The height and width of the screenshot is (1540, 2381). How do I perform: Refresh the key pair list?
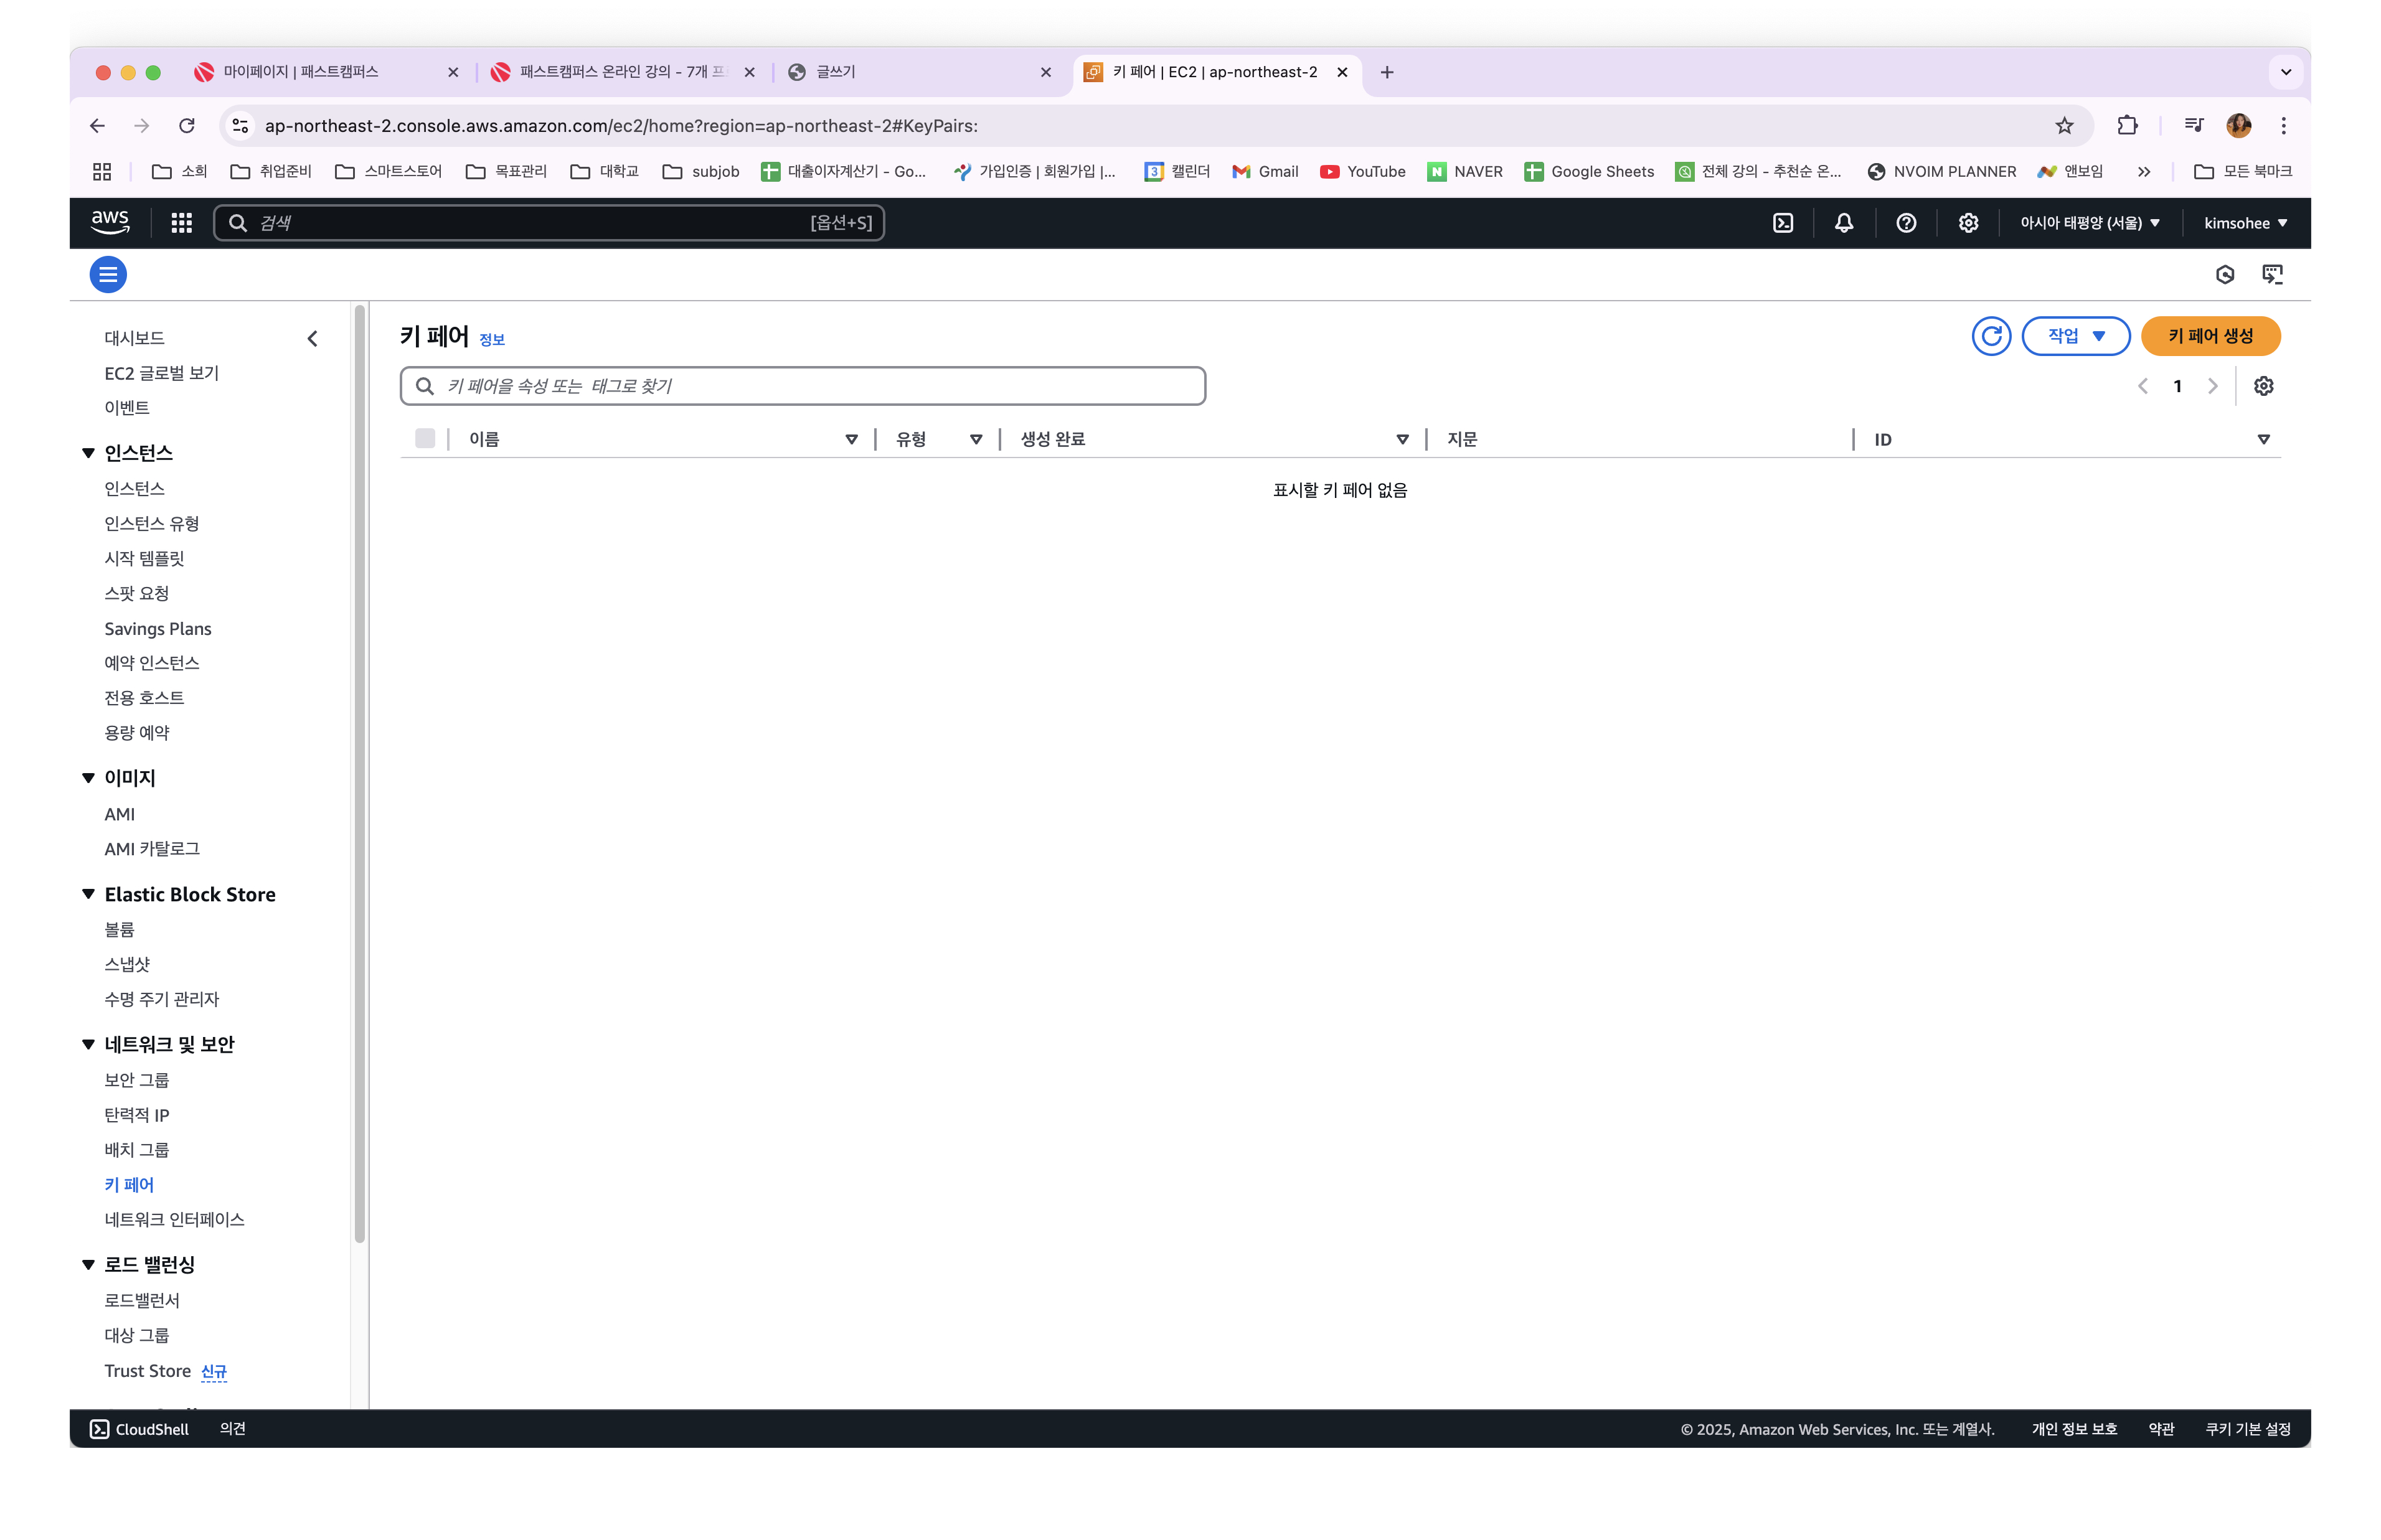(1991, 336)
